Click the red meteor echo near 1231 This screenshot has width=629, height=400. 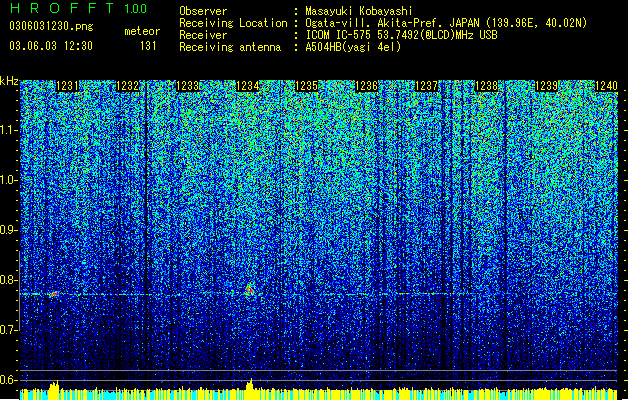coord(54,294)
